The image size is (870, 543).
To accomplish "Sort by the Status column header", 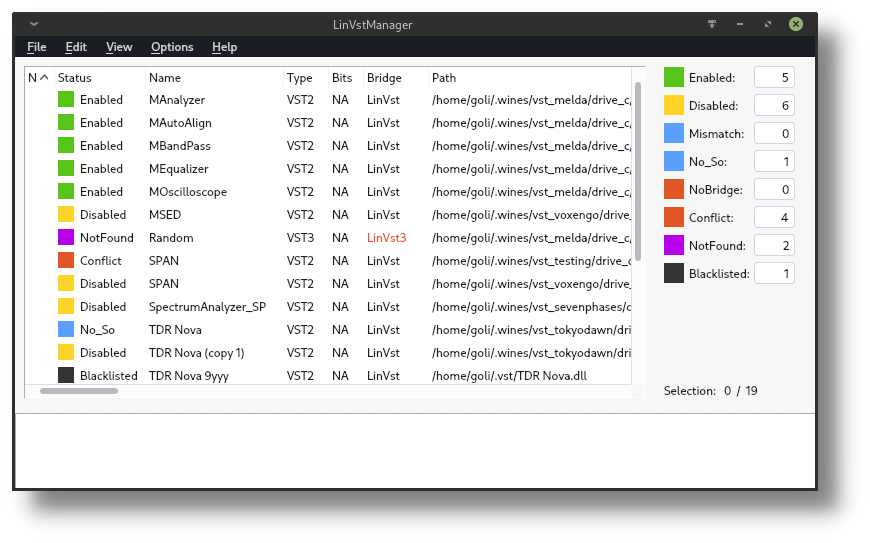I will [100, 78].
